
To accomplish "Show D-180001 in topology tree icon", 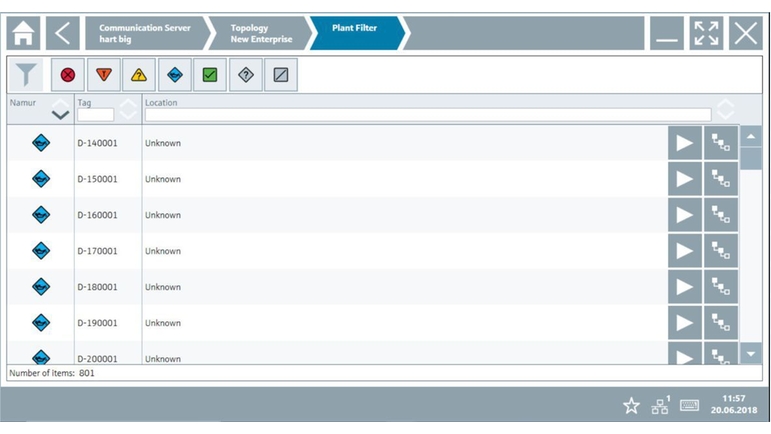I will [721, 287].
